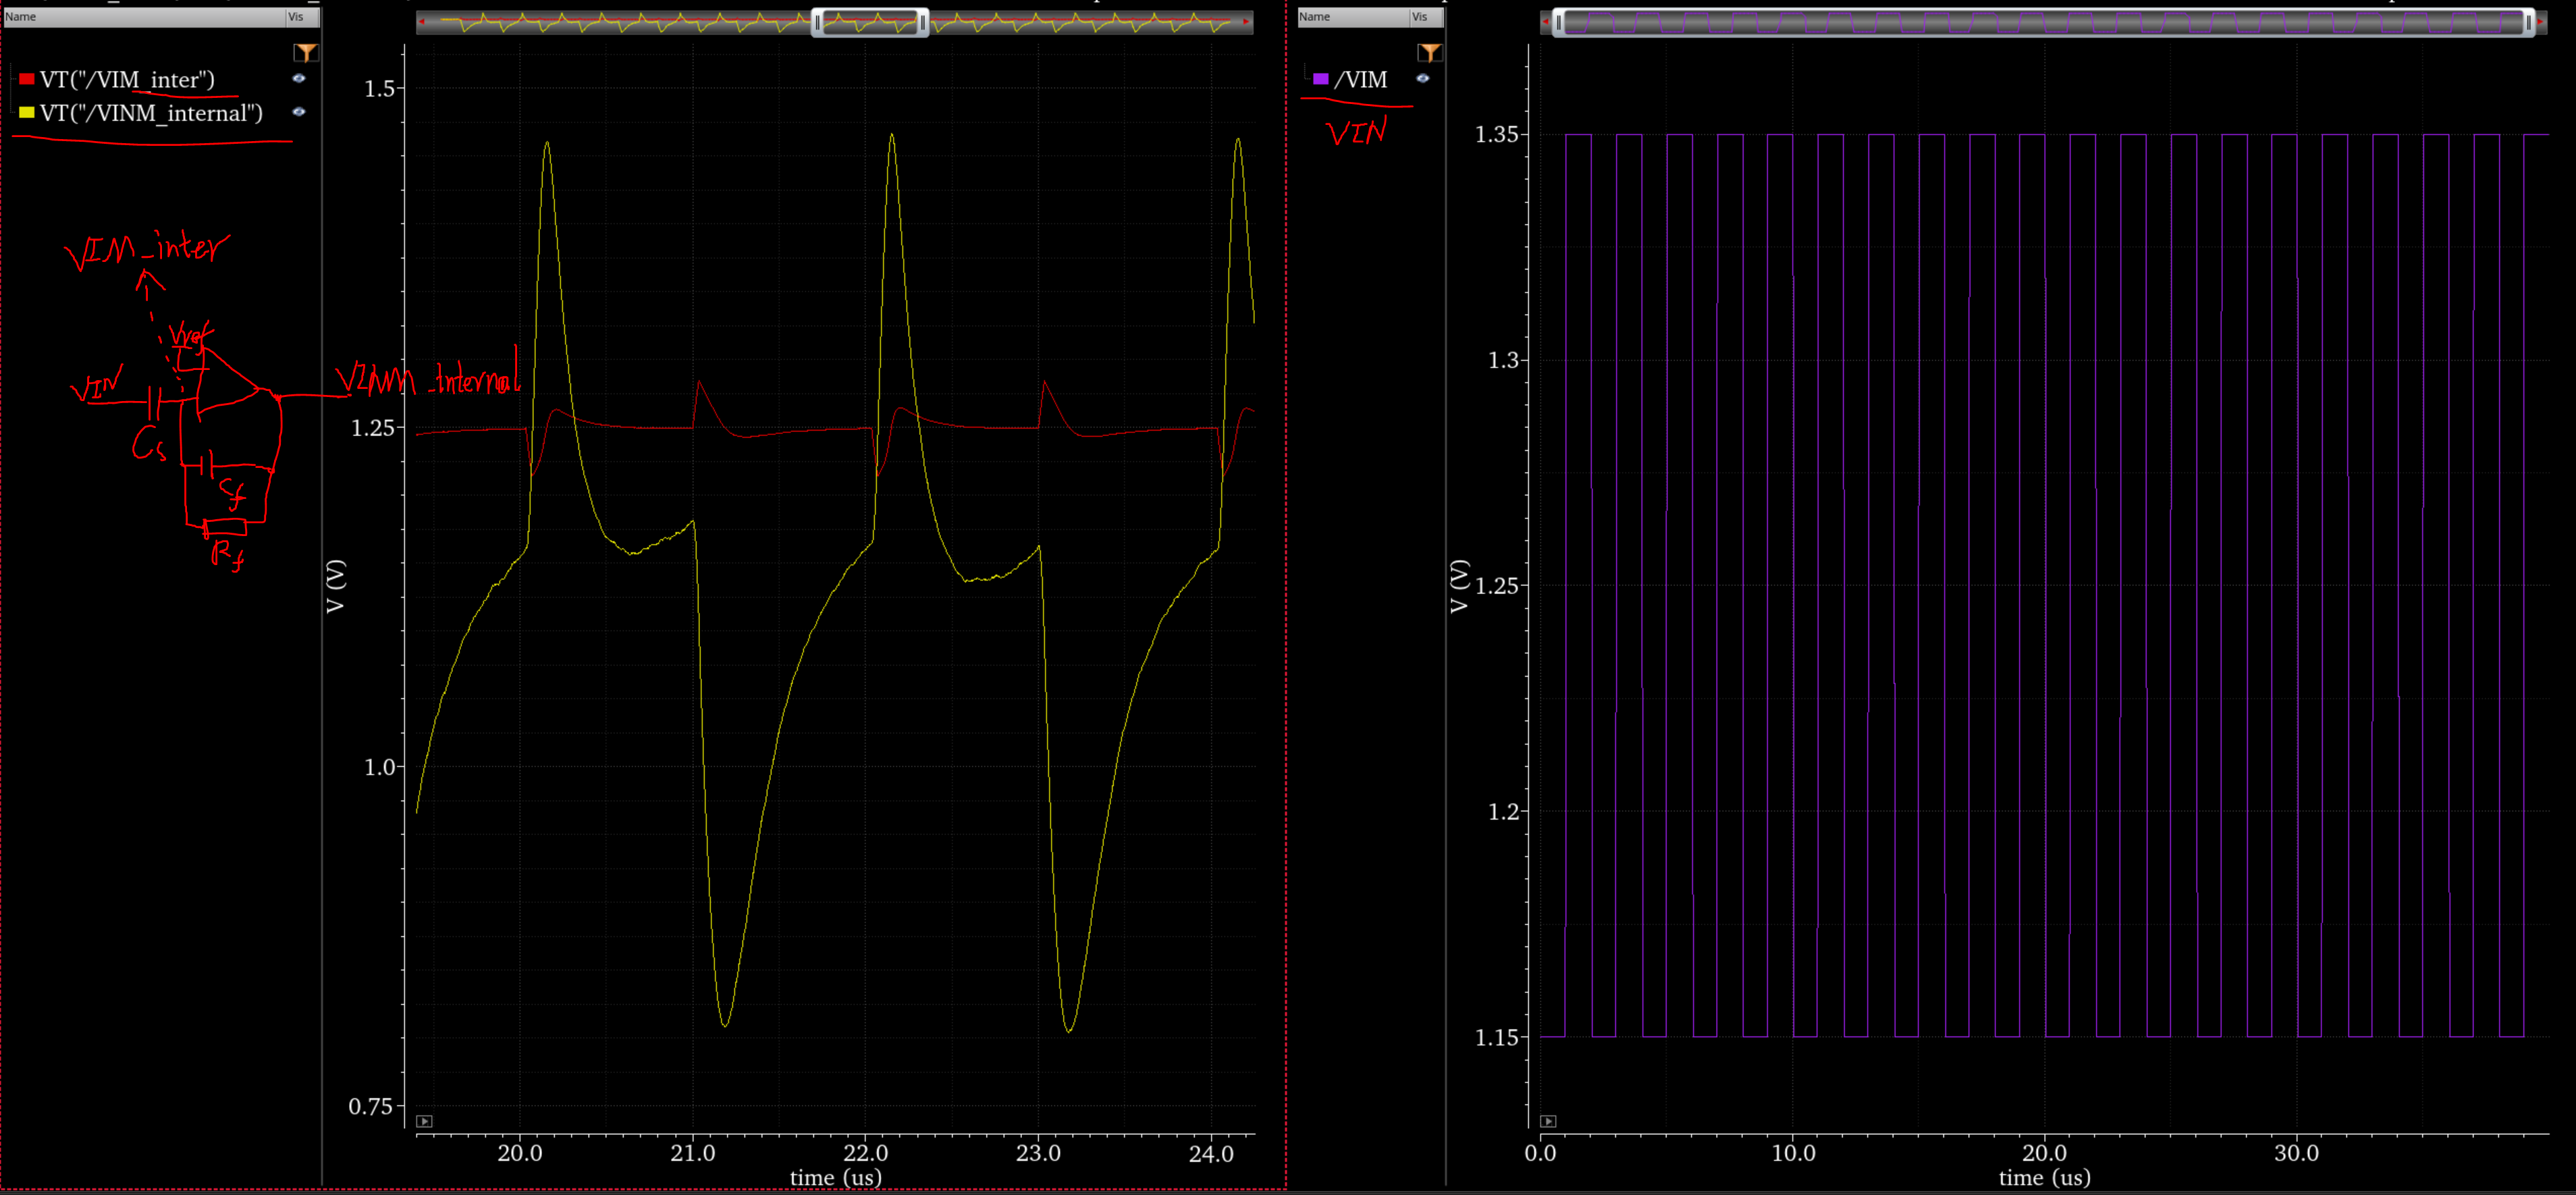Click the yellow swatch of VINM_internal
The image size is (2576, 1195).
coord(27,113)
